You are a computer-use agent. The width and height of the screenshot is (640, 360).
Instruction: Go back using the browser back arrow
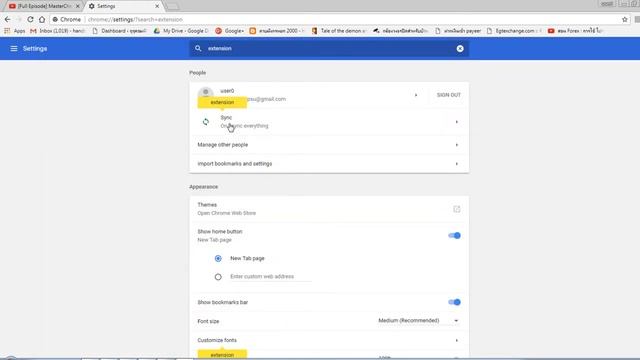pos(7,19)
